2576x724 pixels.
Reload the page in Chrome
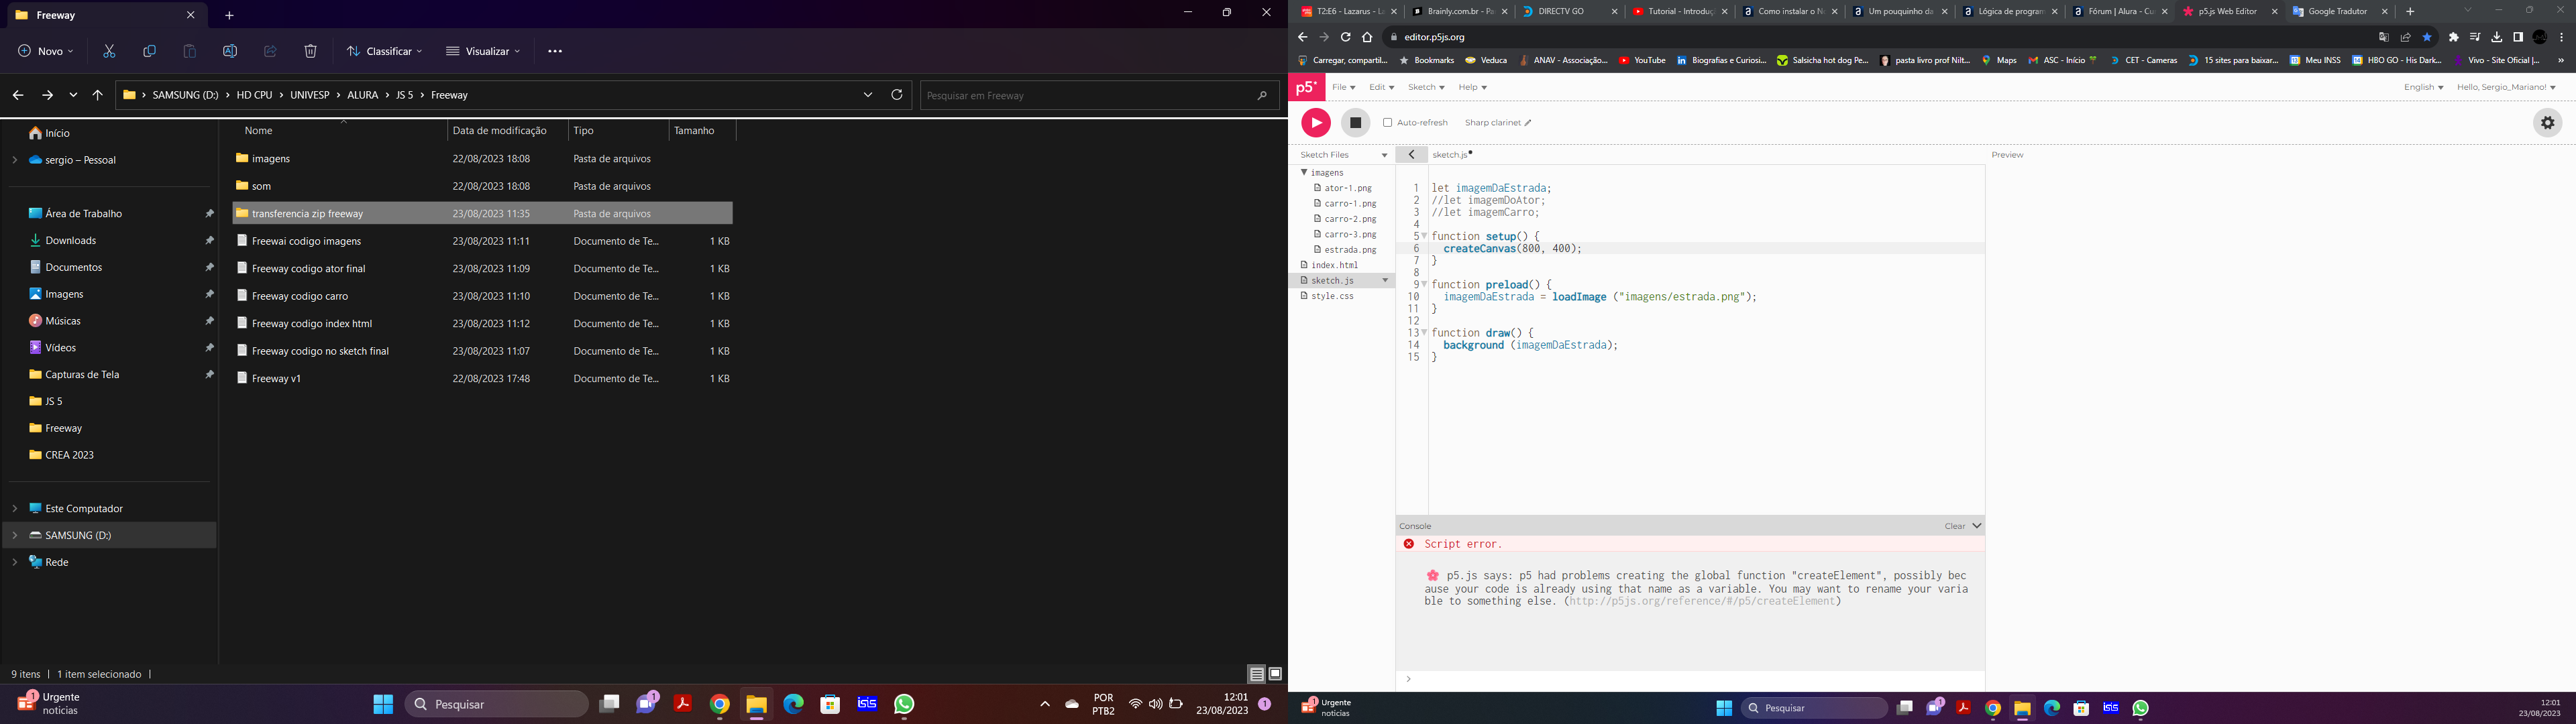point(1345,37)
